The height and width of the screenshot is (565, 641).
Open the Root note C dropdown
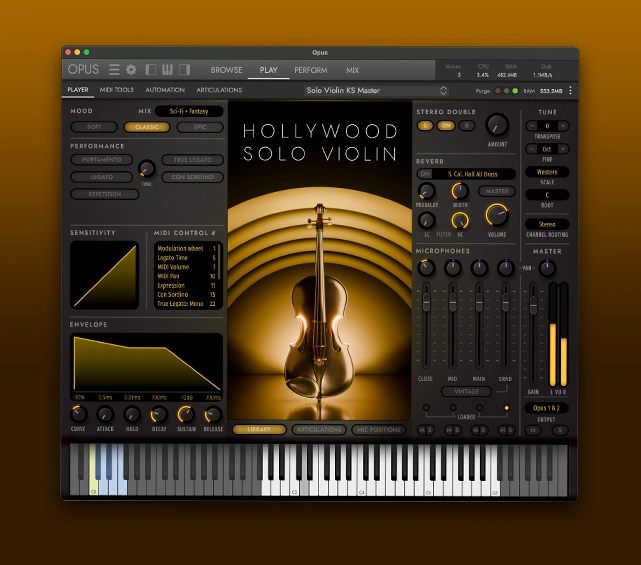(547, 195)
